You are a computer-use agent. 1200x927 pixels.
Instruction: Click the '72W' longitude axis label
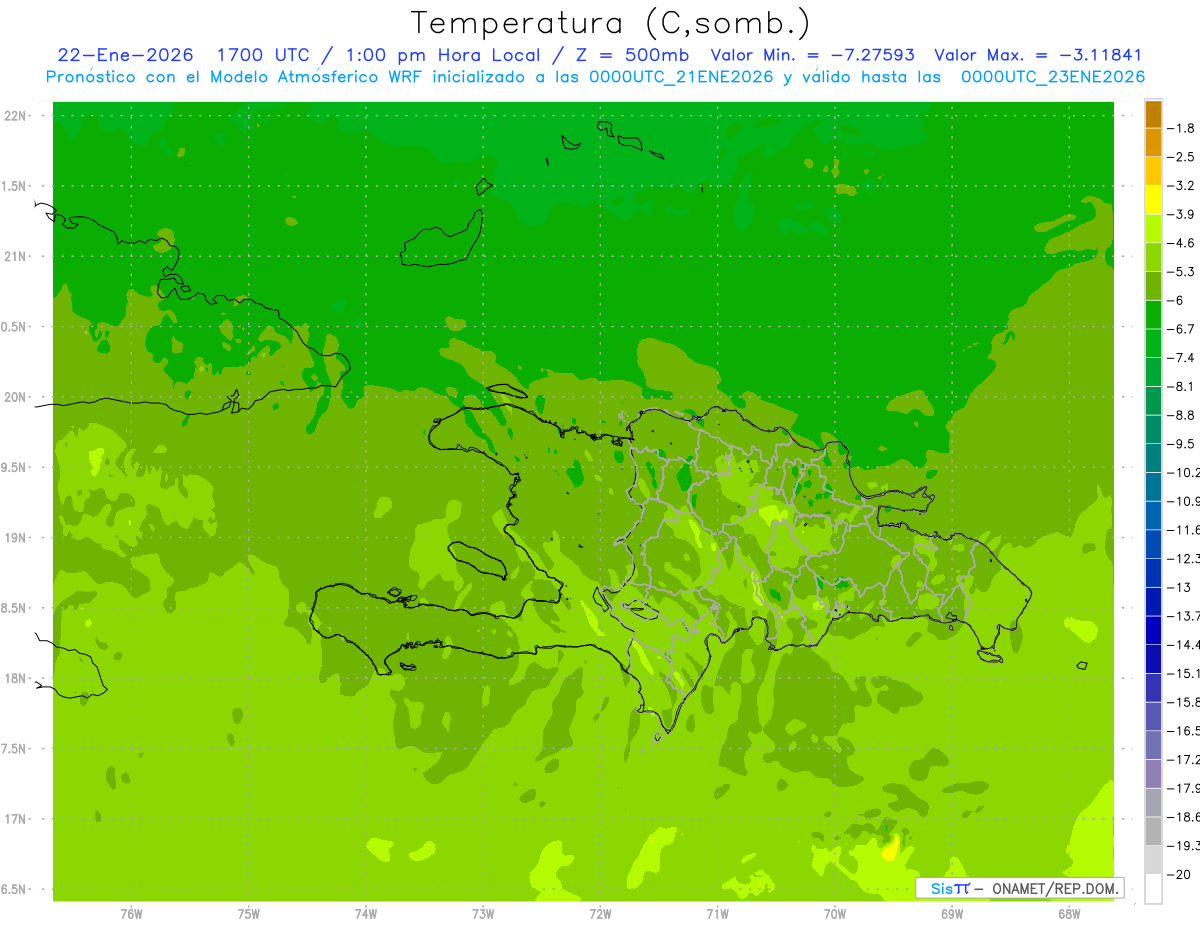(600, 913)
